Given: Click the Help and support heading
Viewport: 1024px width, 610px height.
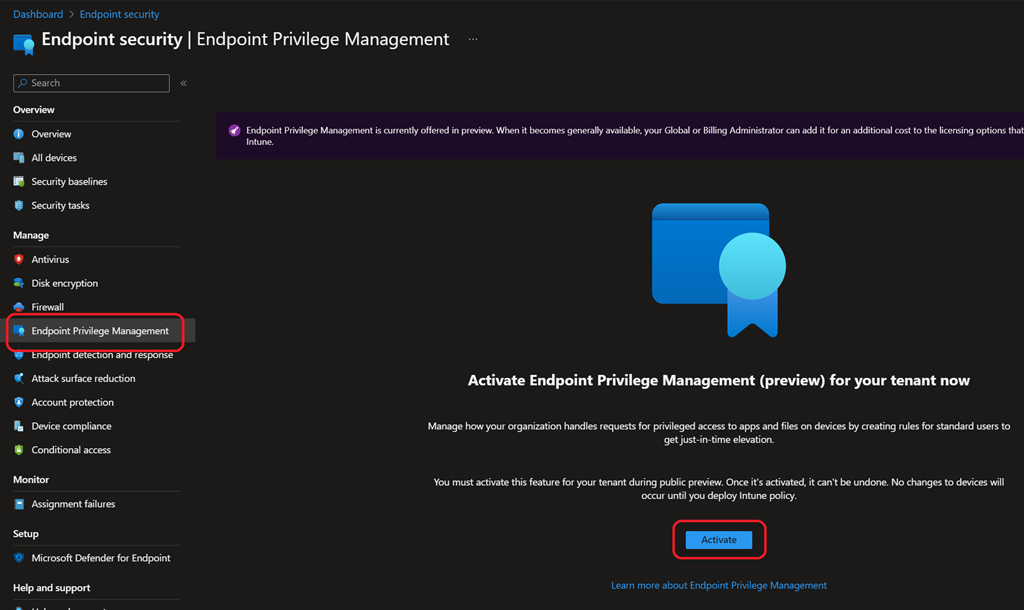Looking at the screenshot, I should tap(52, 588).
